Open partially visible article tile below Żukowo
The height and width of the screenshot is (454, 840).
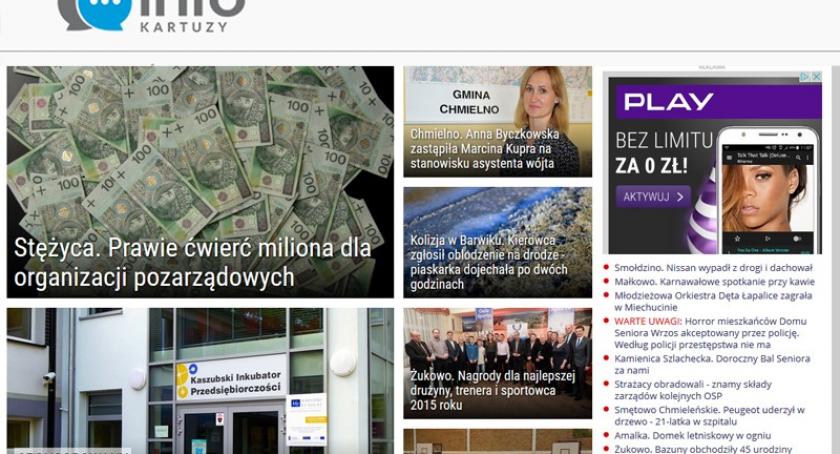498,441
